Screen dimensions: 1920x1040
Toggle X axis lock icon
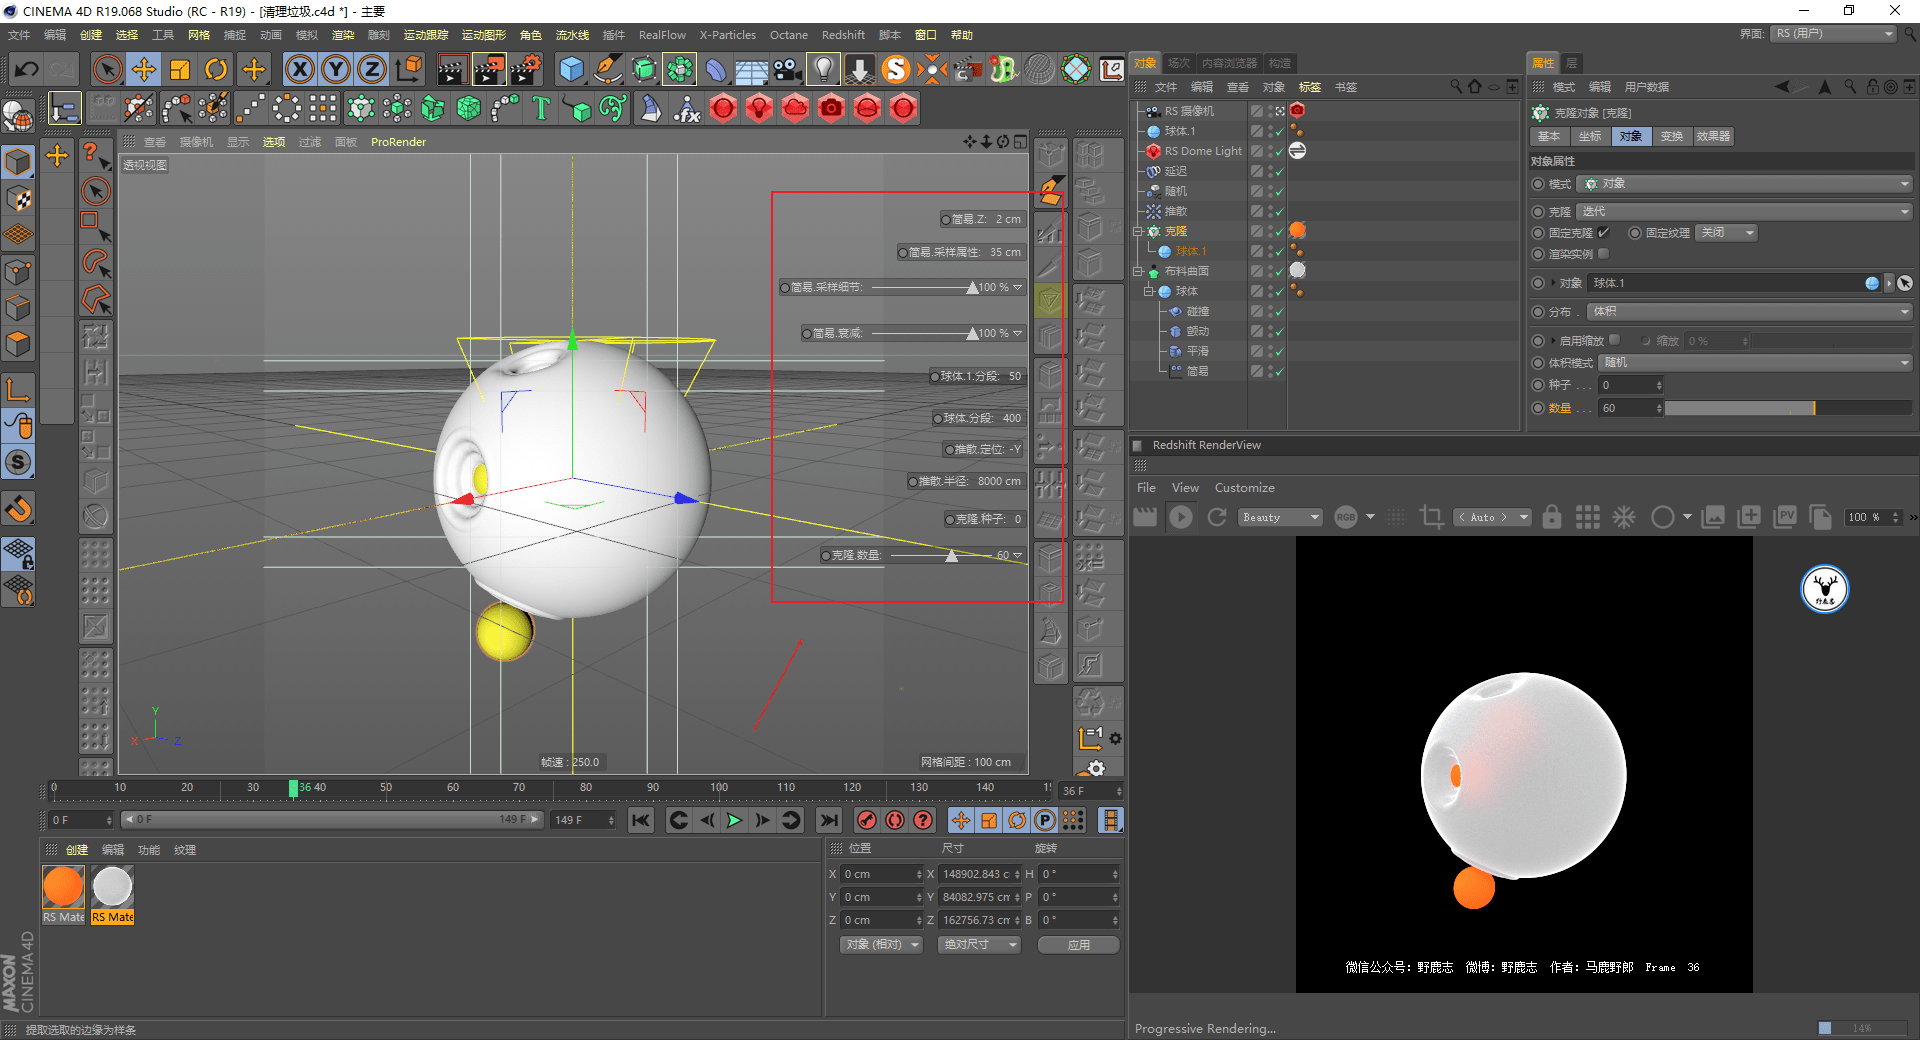tap(299, 69)
